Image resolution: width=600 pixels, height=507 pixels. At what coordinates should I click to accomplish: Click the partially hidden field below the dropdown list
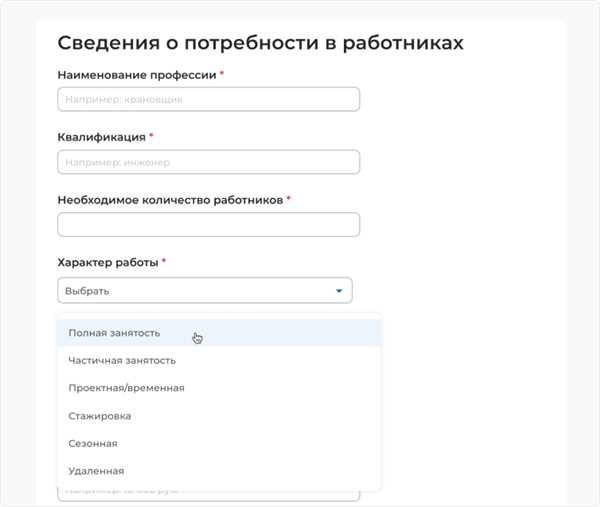209,496
